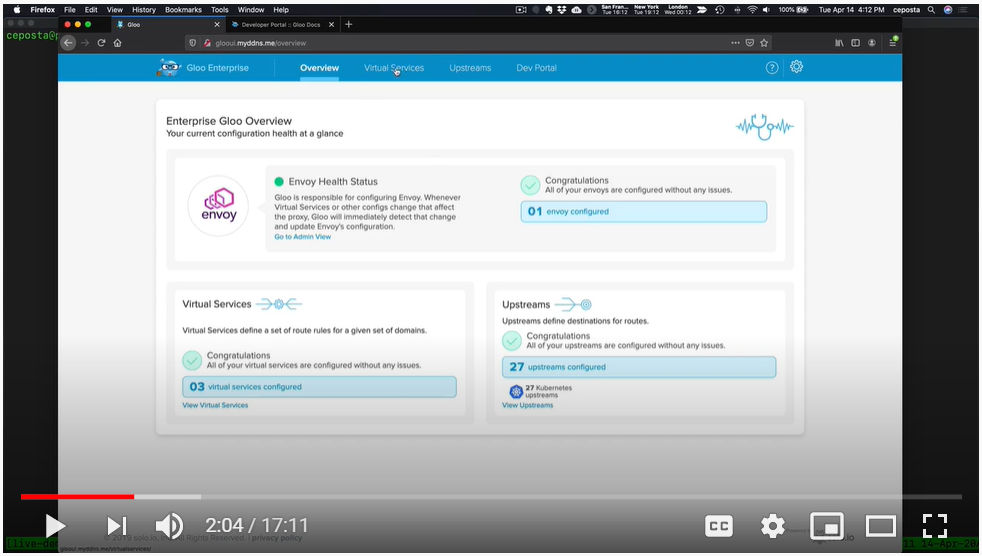Screen dimensions: 982x556
Task: Seek on the red video progress bar
Action: [77, 497]
